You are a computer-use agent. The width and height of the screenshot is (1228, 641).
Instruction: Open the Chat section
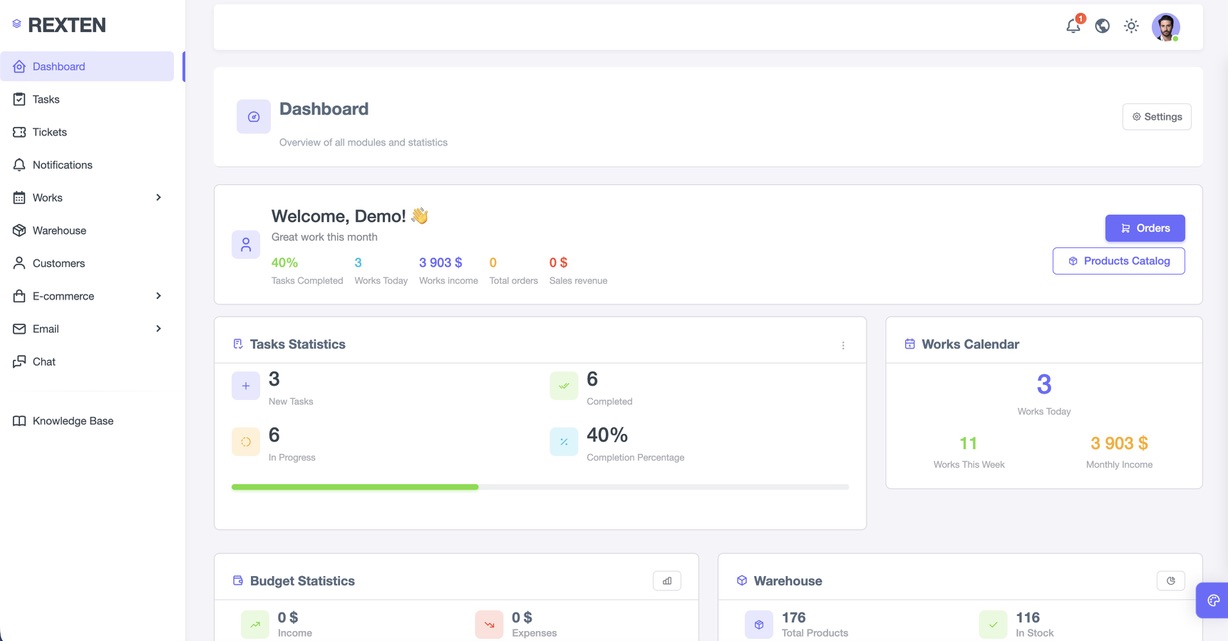click(45, 361)
